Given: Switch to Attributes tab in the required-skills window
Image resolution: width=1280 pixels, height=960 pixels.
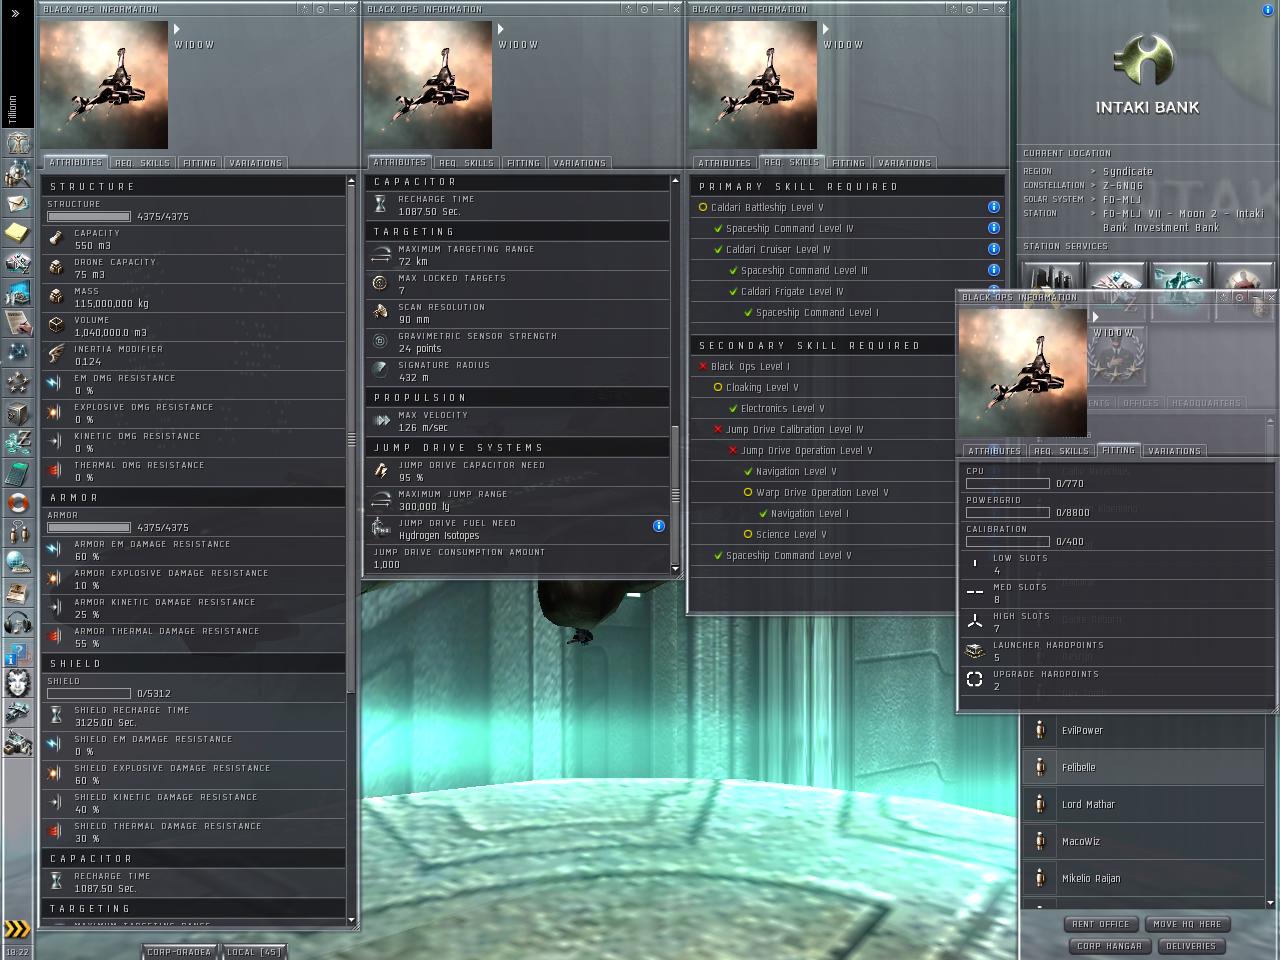Looking at the screenshot, I should click(724, 163).
